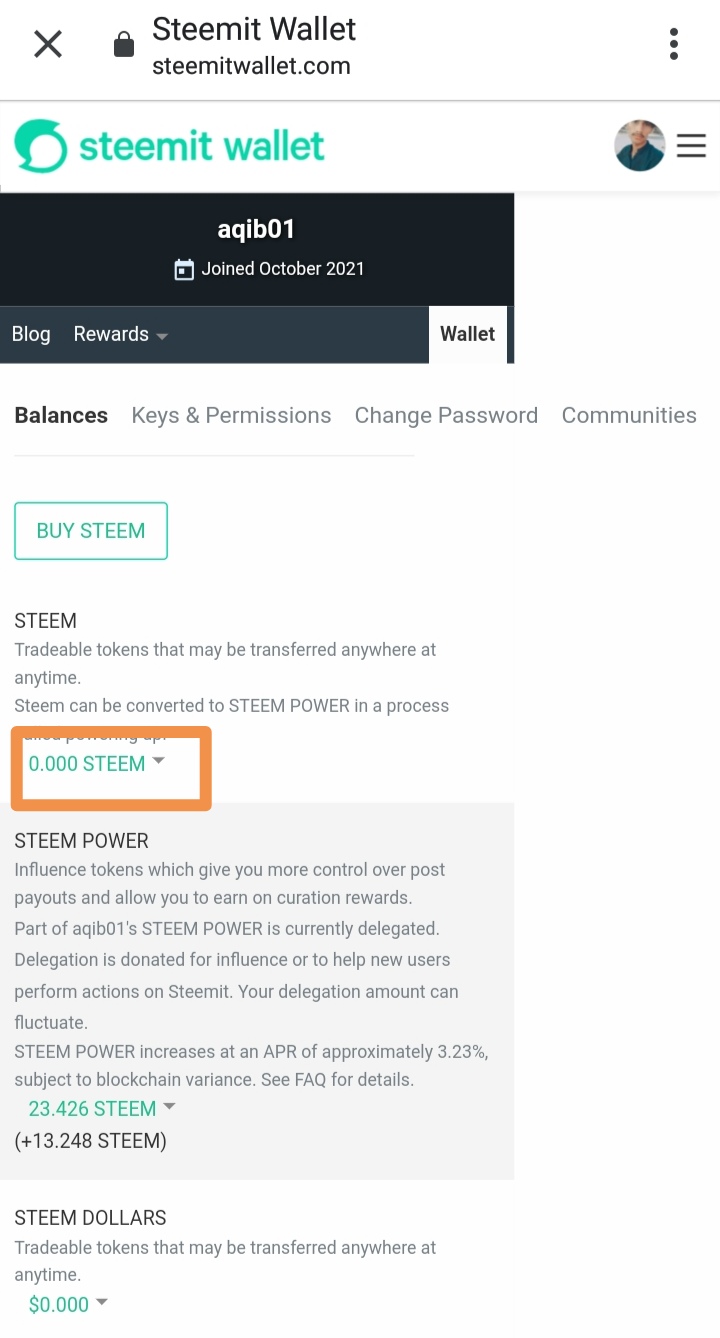Expand the 23.426 STEEM power dropdown
The width and height of the screenshot is (720, 1338).
[102, 1108]
